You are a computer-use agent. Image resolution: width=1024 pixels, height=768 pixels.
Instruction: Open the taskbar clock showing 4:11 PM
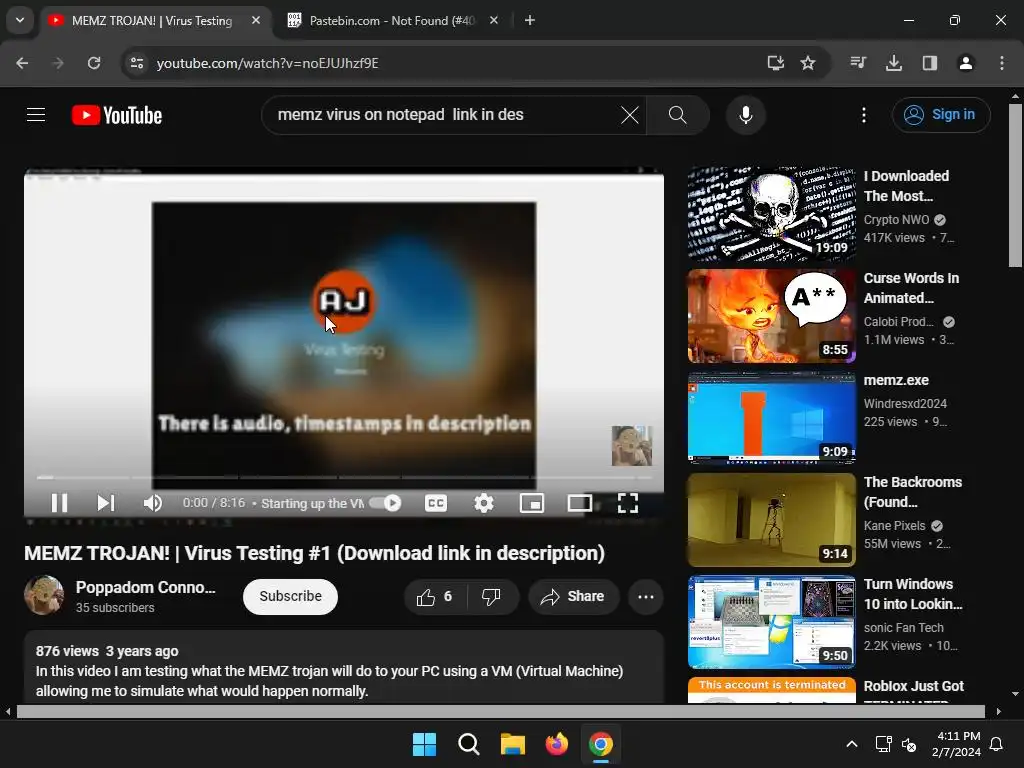coord(956,744)
